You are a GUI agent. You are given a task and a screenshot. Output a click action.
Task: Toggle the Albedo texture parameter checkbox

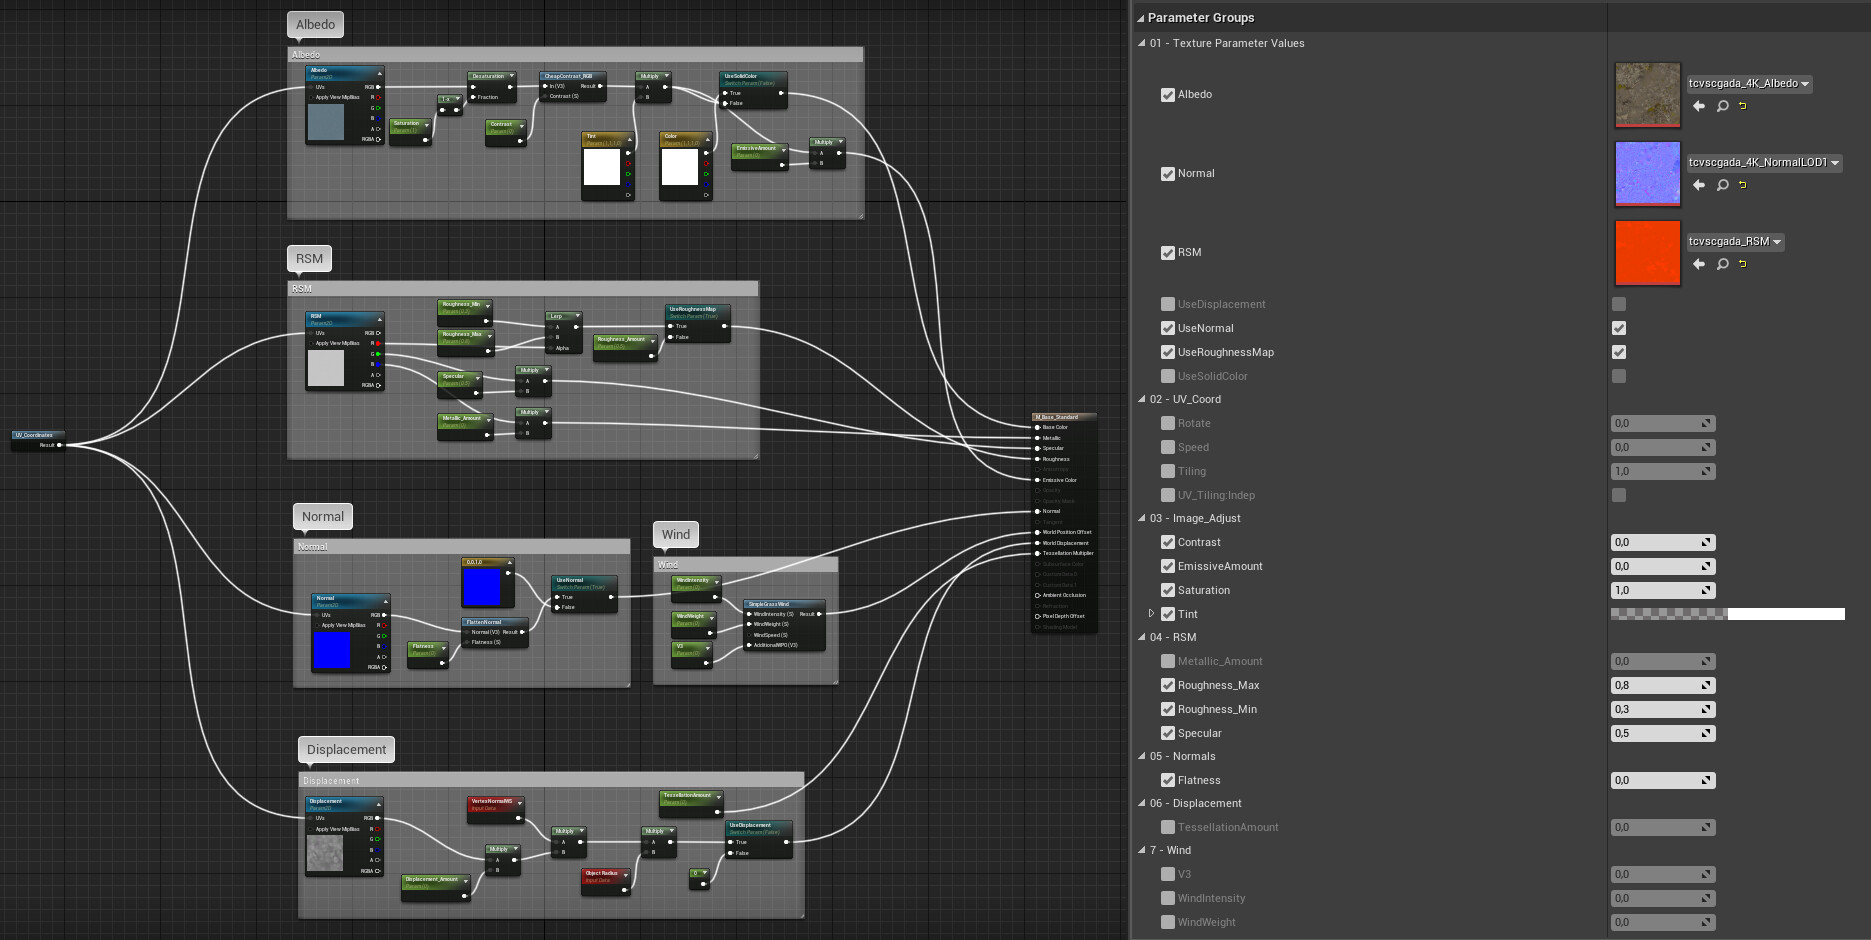1167,95
